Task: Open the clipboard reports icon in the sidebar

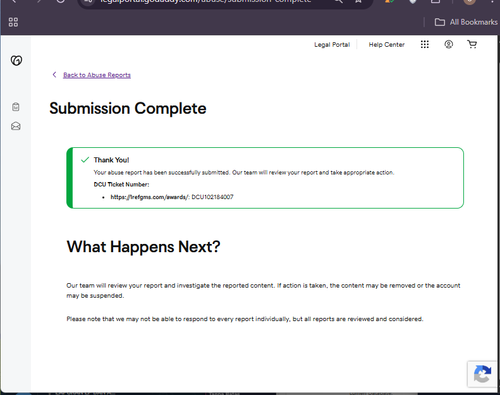Action: (x=16, y=107)
